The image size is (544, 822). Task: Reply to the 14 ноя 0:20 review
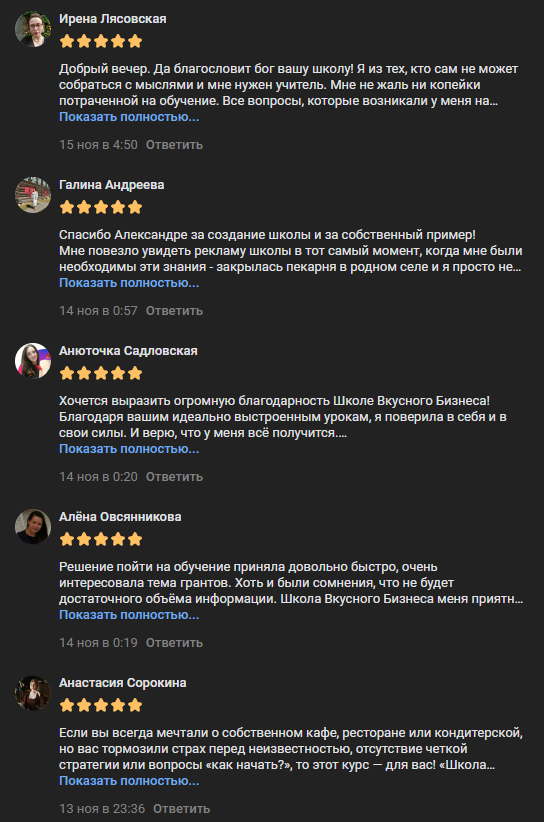[x=174, y=477]
